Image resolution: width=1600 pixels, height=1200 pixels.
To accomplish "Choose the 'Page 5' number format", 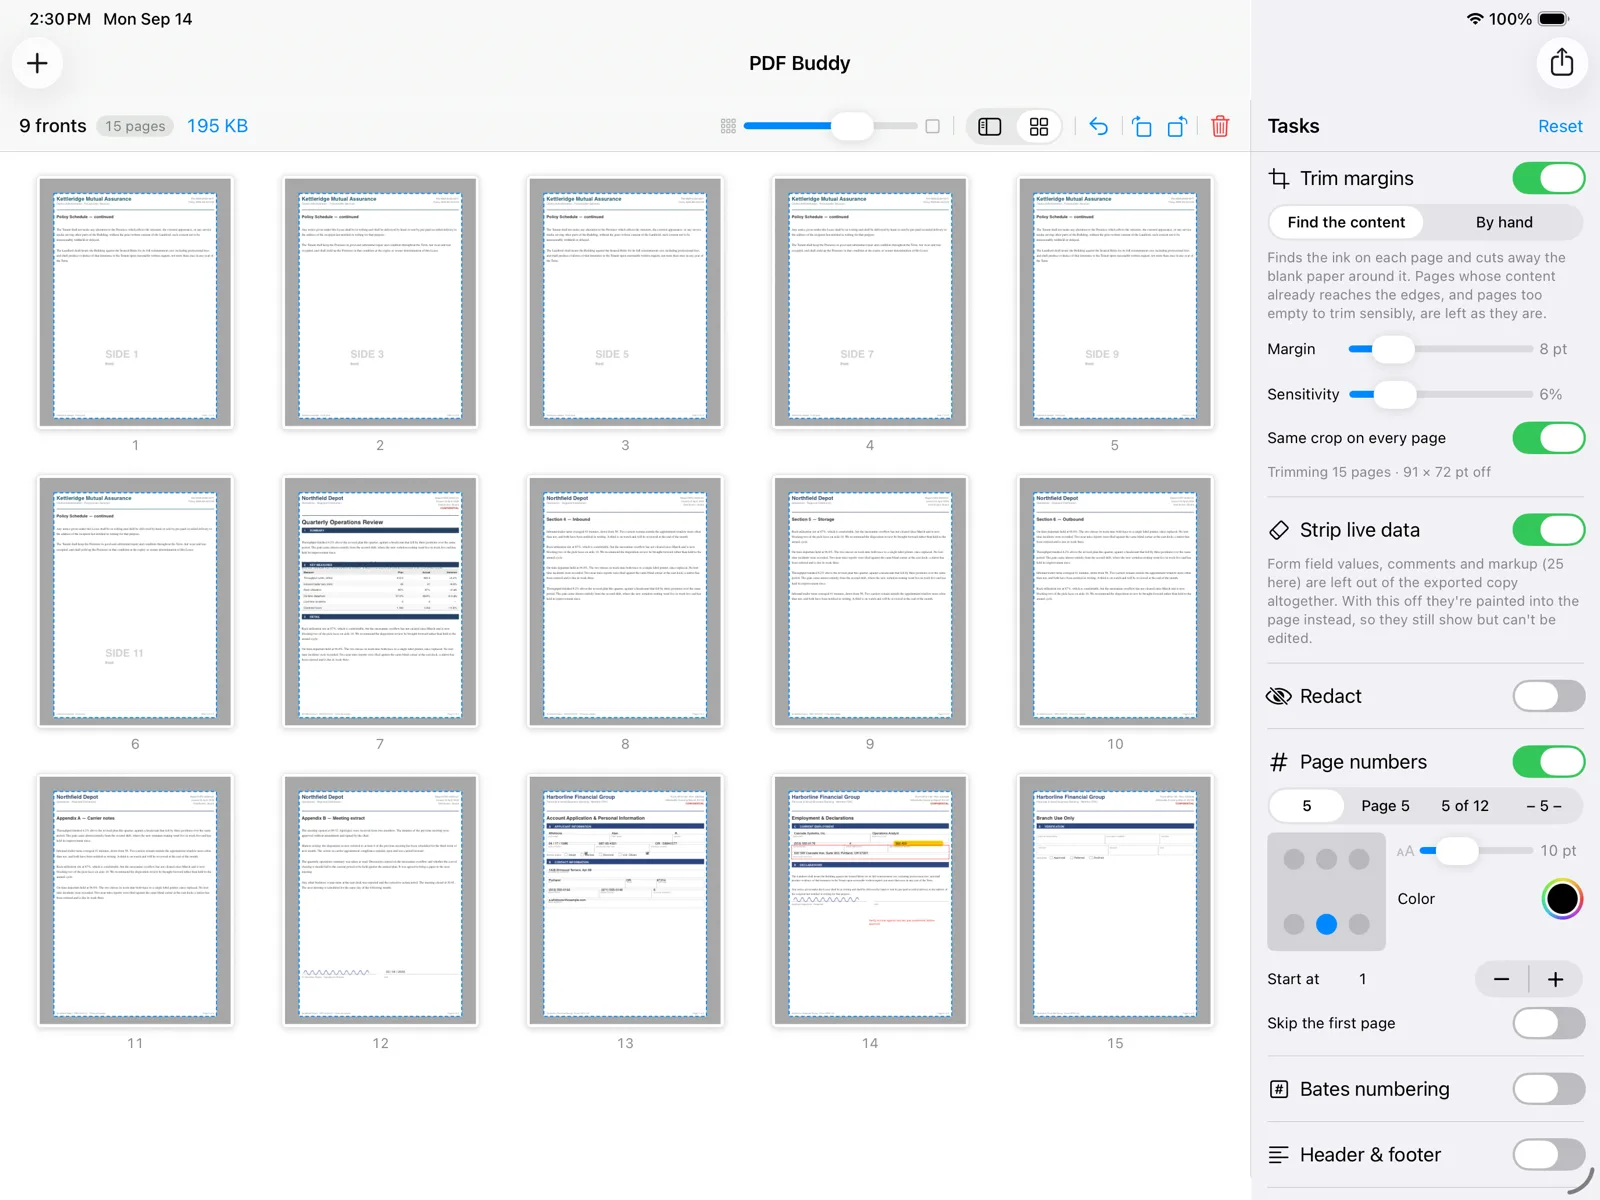I will point(1385,806).
